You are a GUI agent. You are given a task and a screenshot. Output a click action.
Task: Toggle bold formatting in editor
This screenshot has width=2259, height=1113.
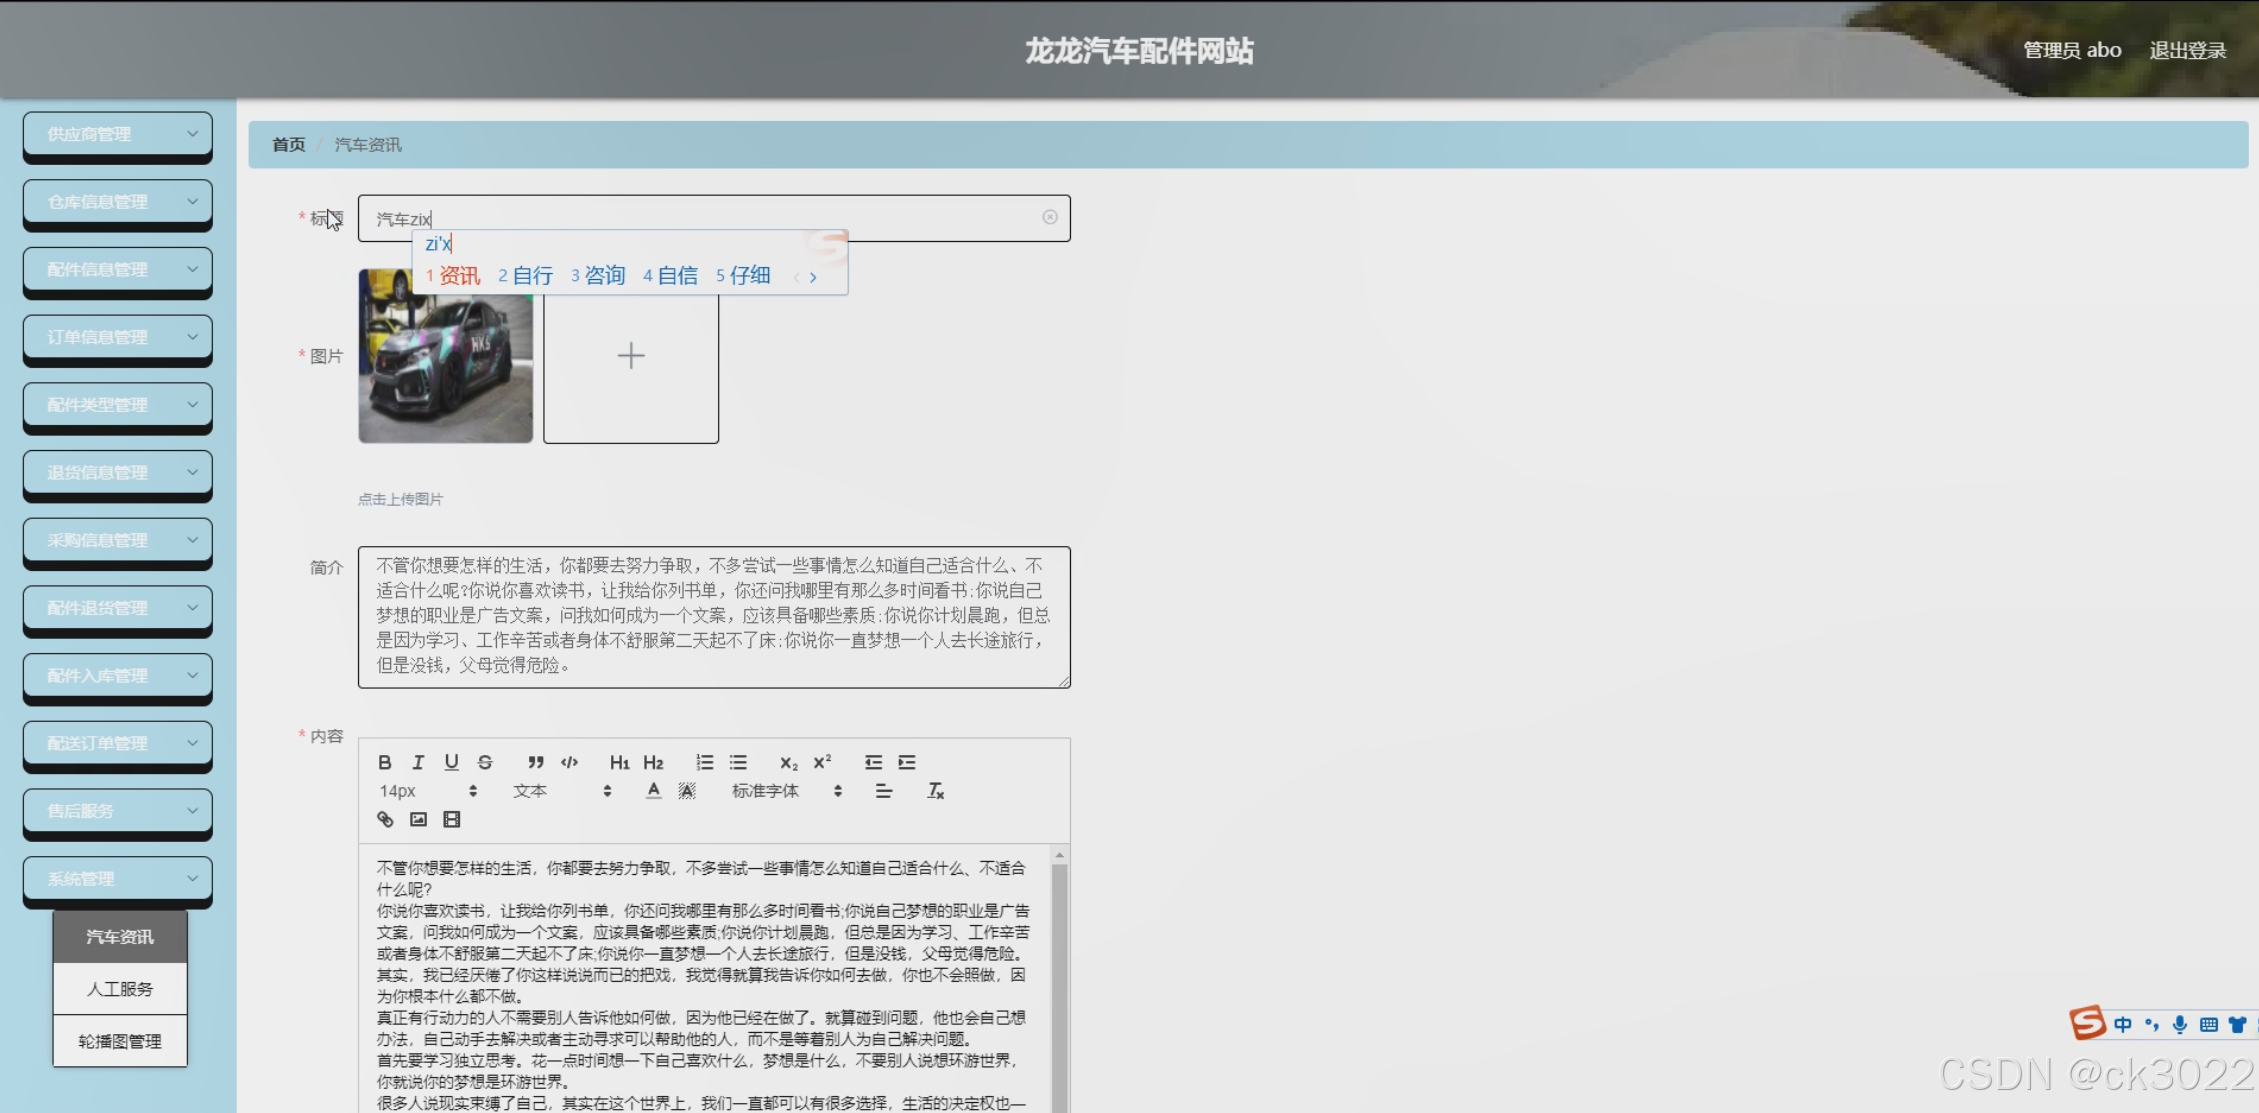385,762
